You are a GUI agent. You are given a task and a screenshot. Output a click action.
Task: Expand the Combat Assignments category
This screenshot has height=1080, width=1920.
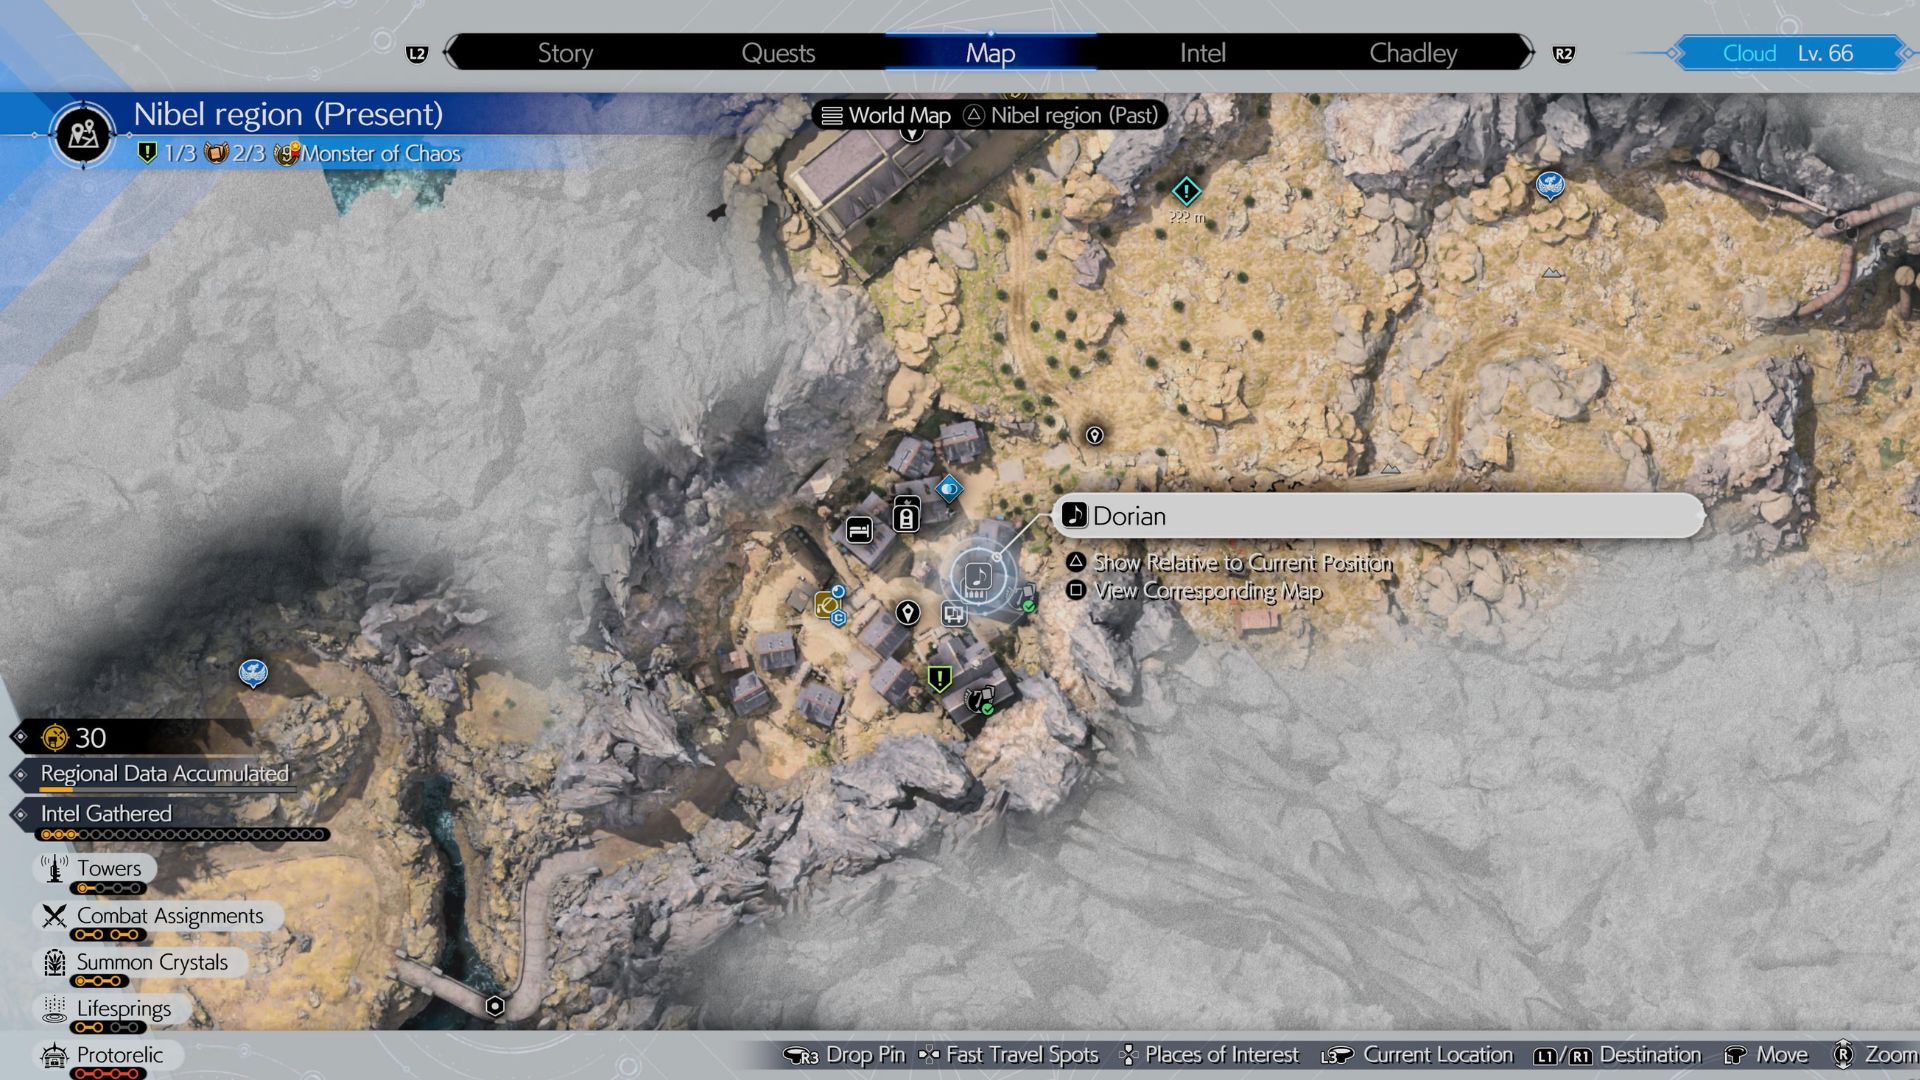point(169,916)
